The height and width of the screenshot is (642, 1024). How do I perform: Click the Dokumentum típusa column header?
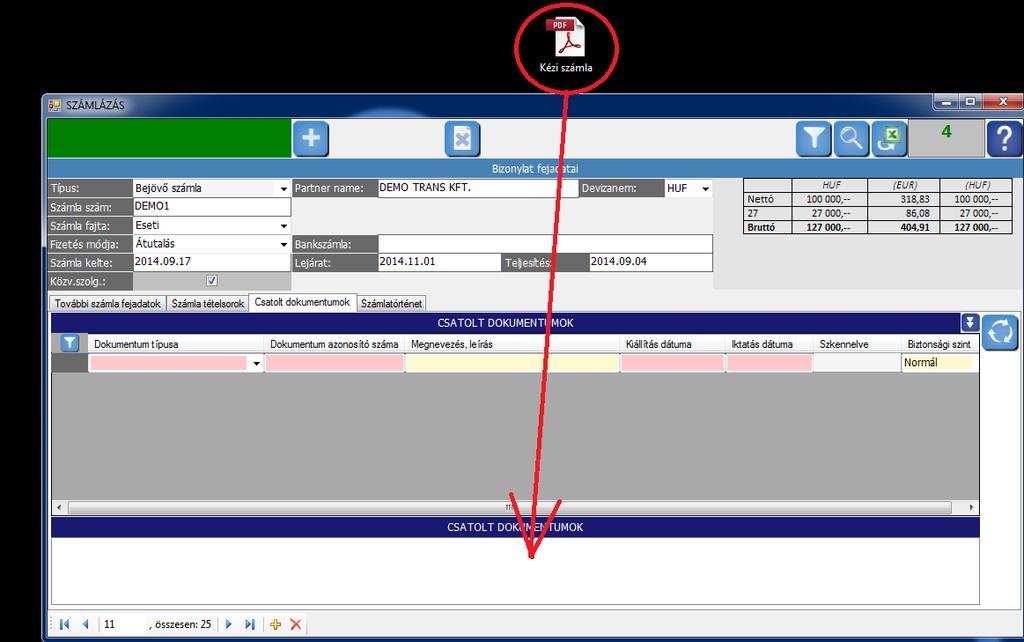(176, 344)
